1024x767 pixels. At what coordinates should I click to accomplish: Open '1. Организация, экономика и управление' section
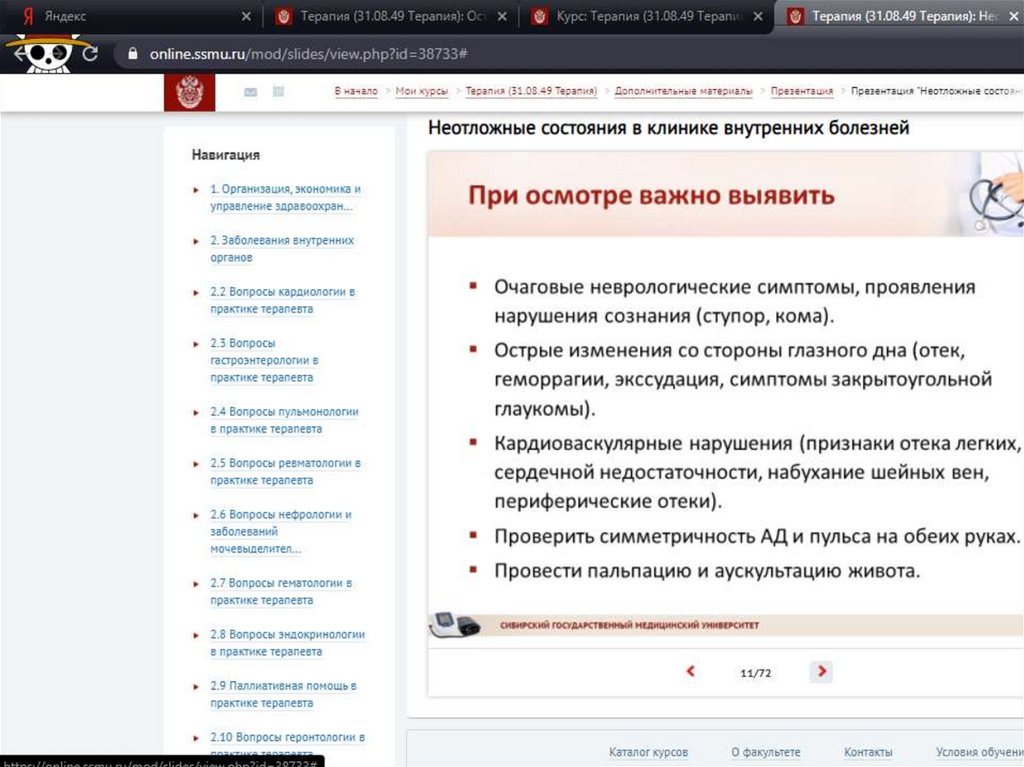coord(285,197)
